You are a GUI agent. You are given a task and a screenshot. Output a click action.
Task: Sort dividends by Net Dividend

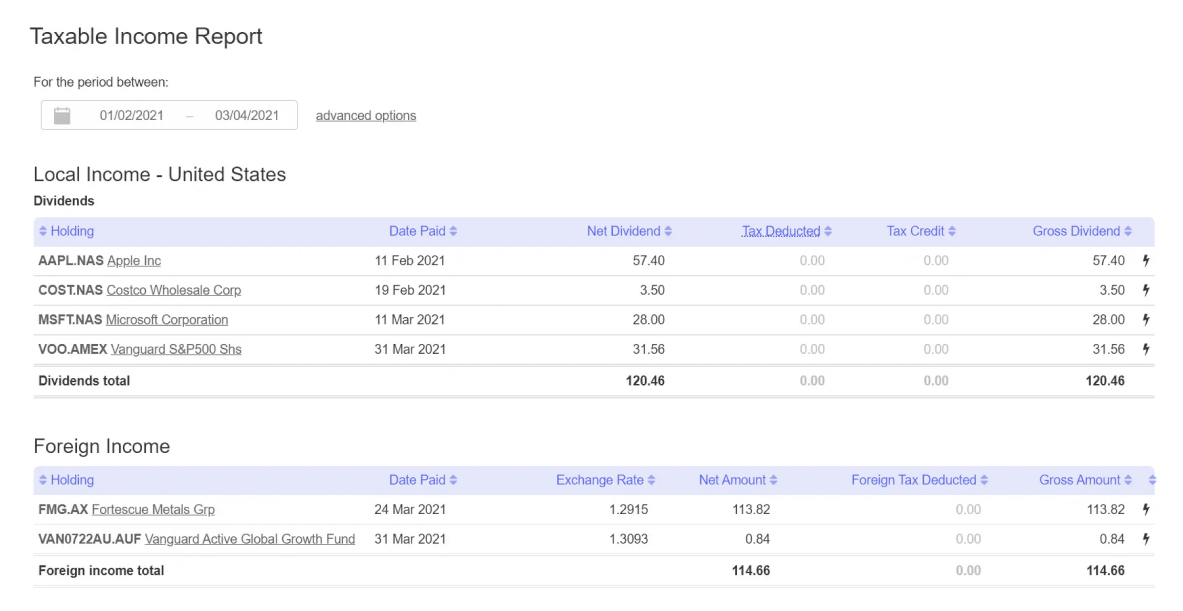(x=629, y=231)
